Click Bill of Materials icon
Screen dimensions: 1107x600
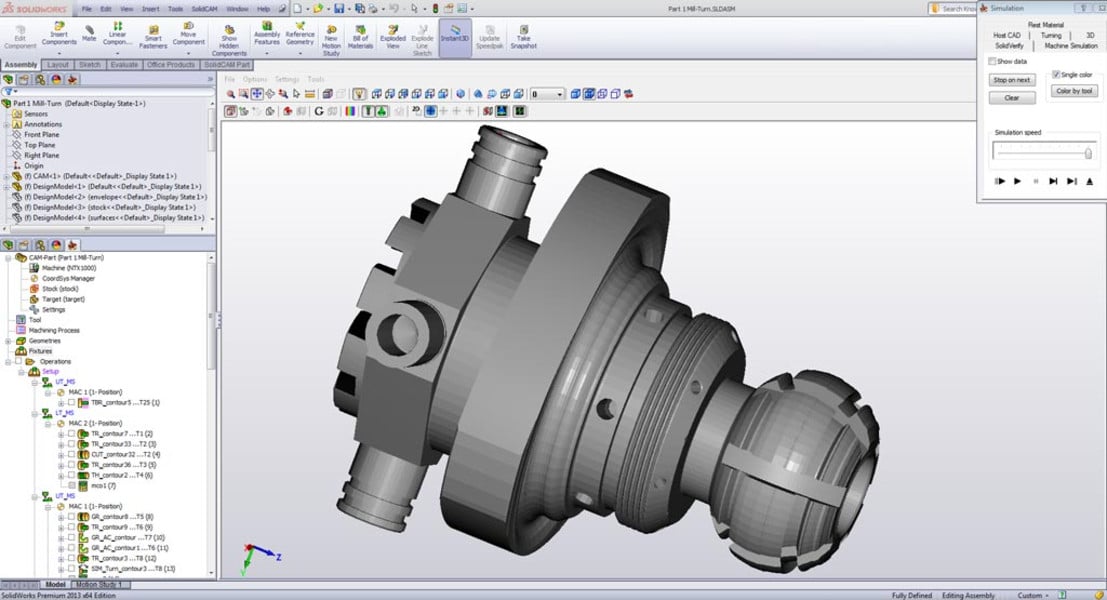(360, 37)
